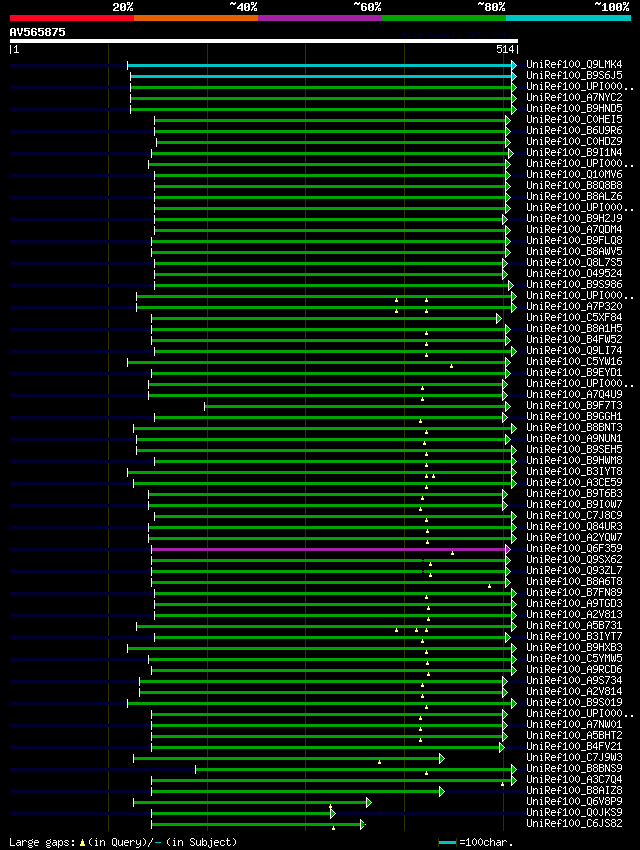This screenshot has height=850, width=640.
Task: Select UniRef100_Q10MV6 entry
Action: [574, 175]
